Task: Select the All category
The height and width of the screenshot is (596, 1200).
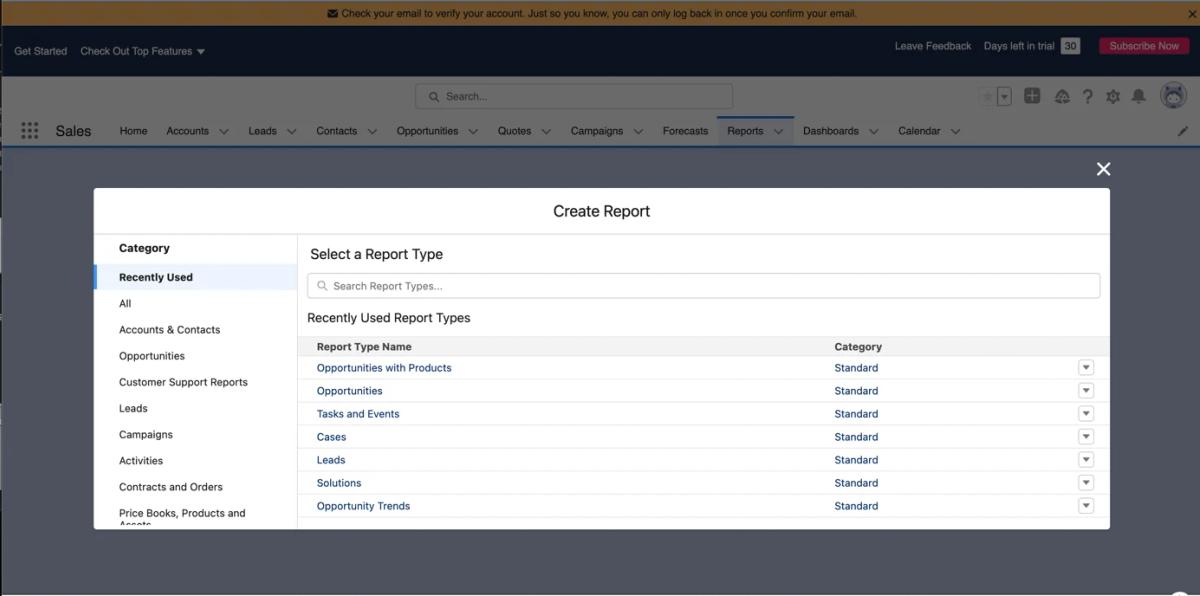Action: click(125, 304)
